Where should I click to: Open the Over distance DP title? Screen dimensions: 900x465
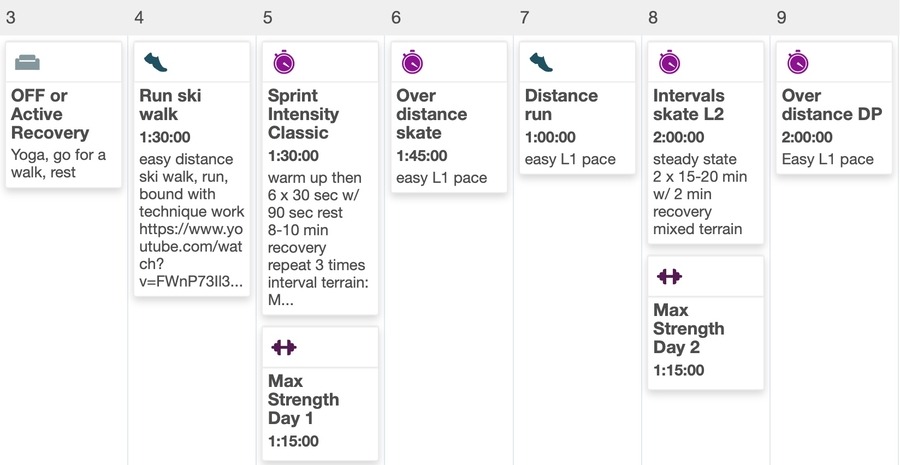pyautogui.click(x=831, y=105)
